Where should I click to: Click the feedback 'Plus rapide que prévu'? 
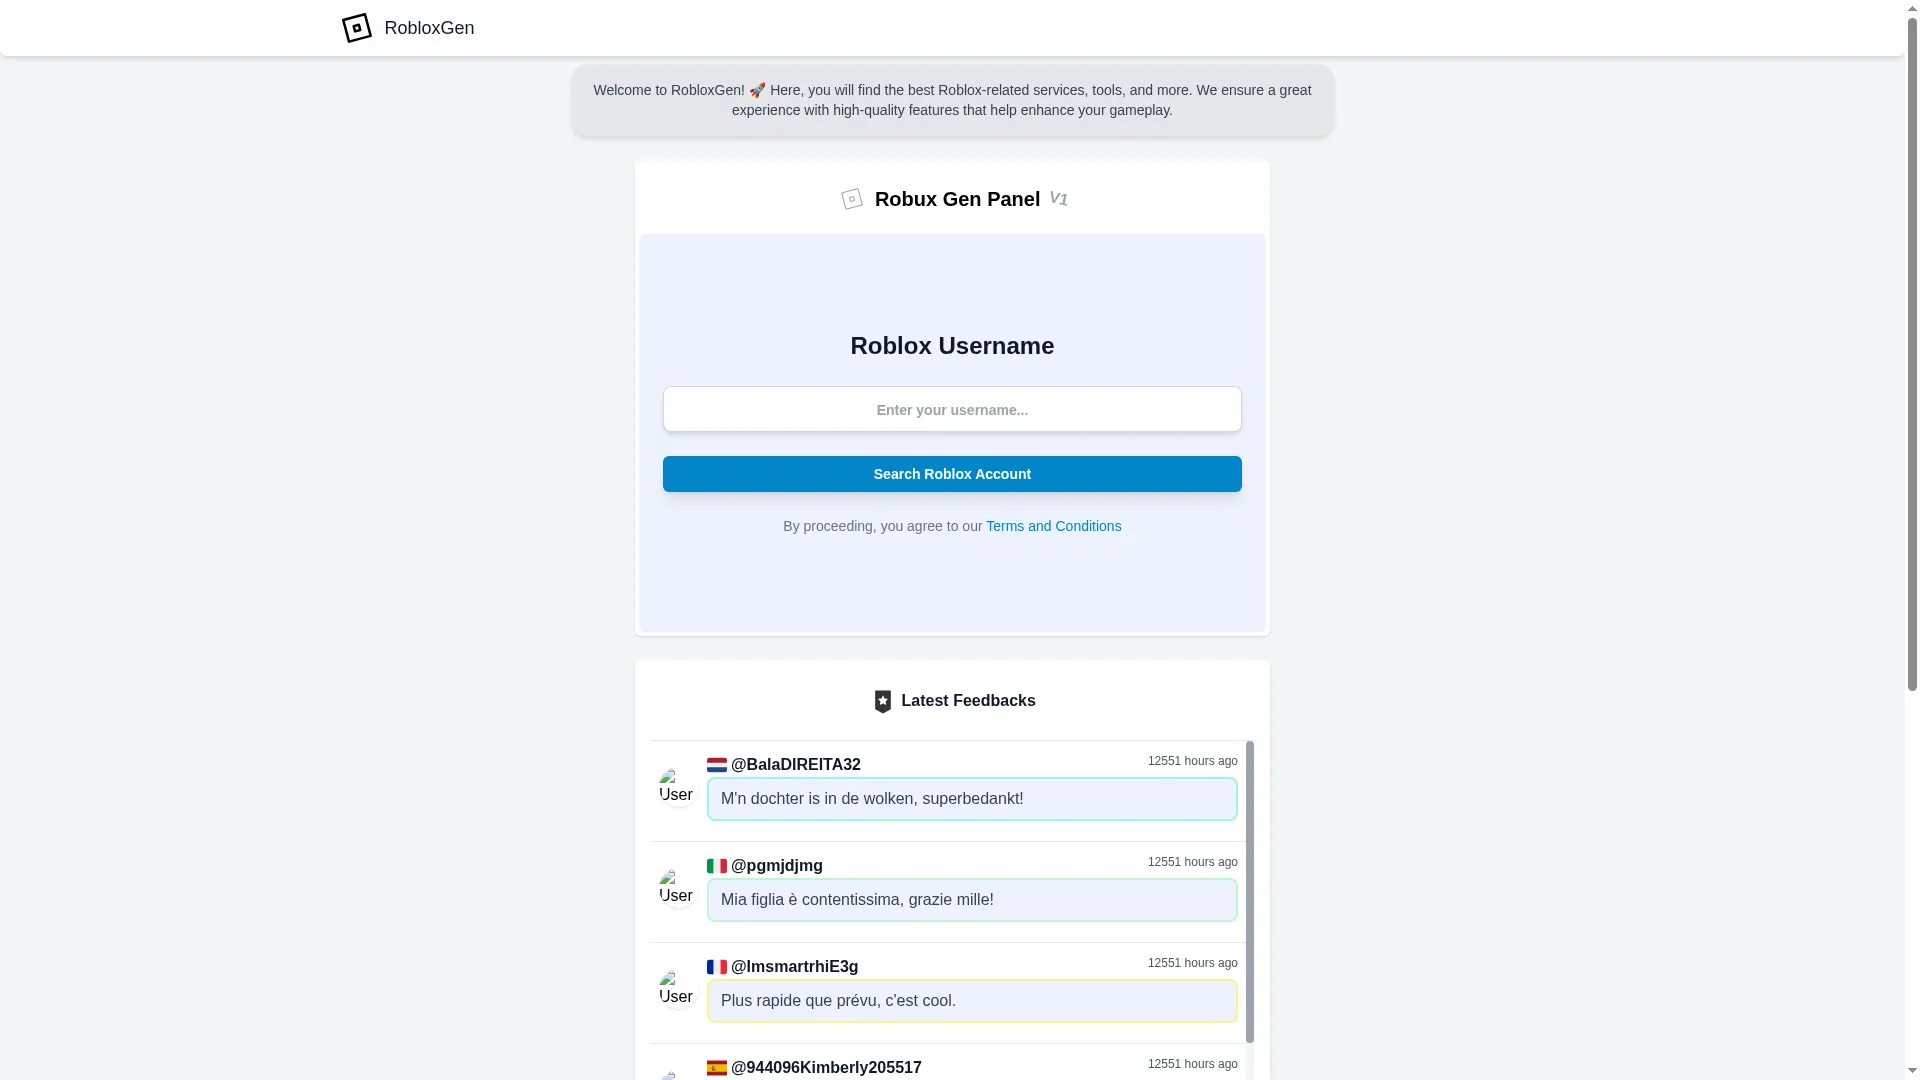pos(972,1001)
